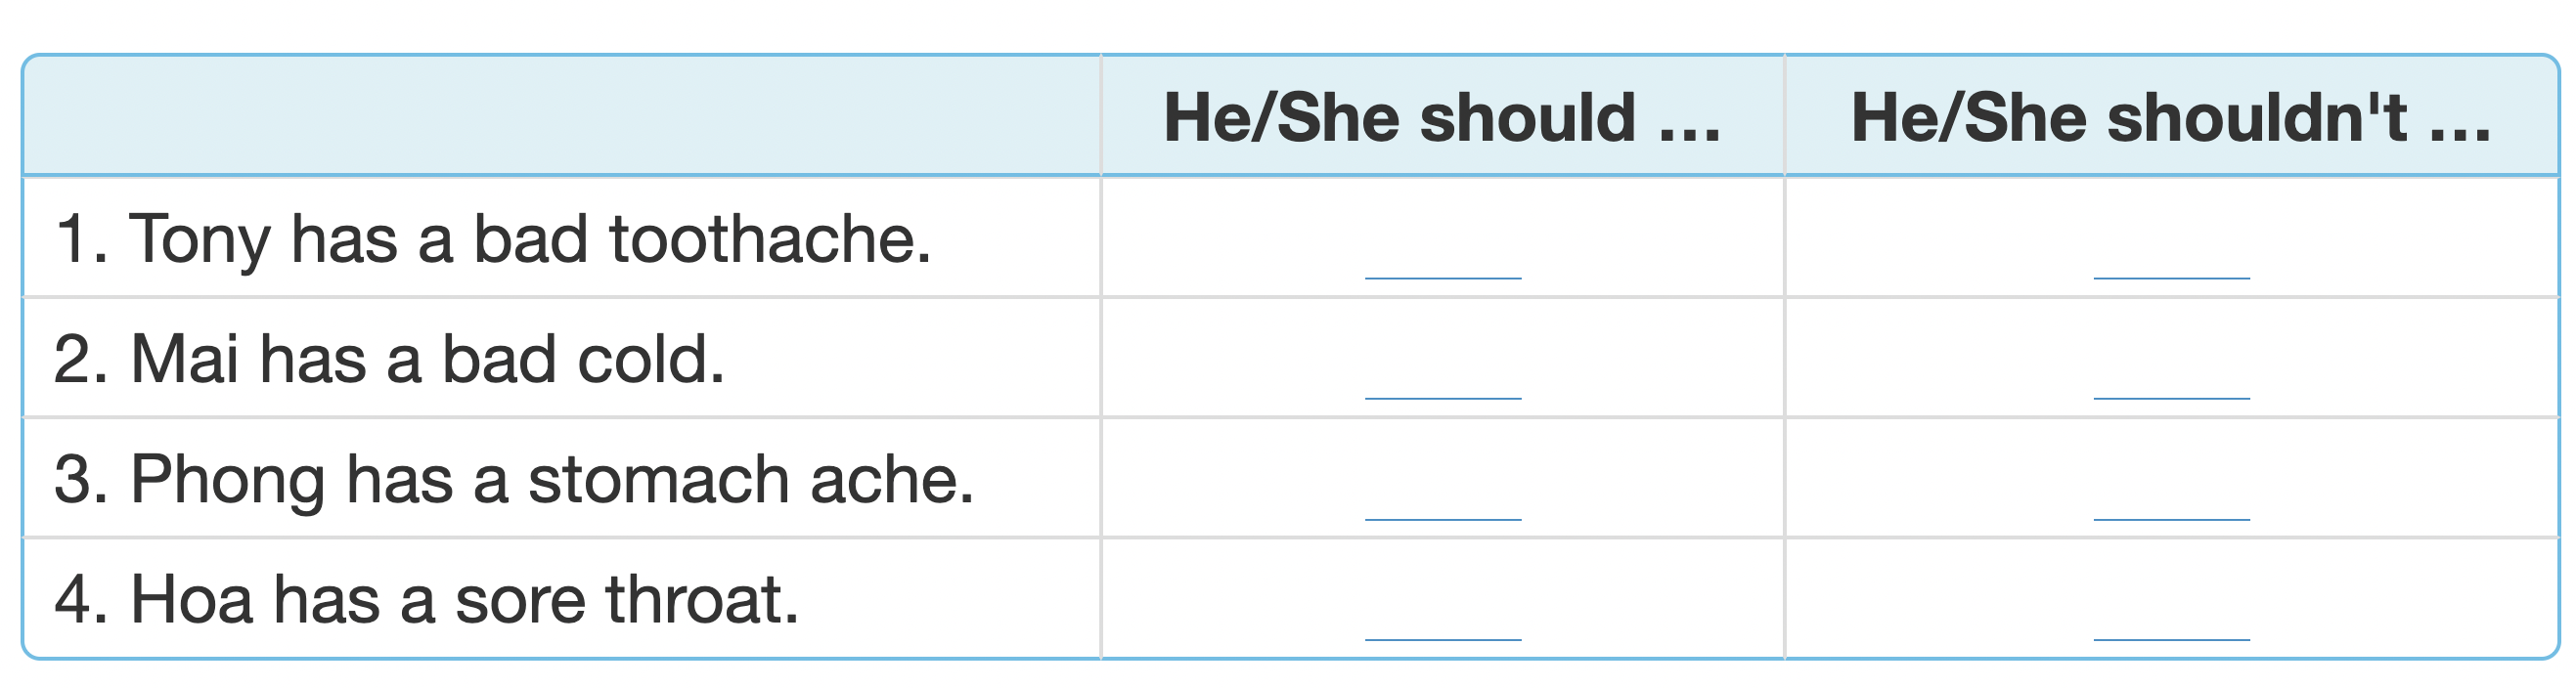Viewport: 2576px width, 688px height.
Task: Click the name 'Hoa' in row 4
Action: (x=192, y=600)
